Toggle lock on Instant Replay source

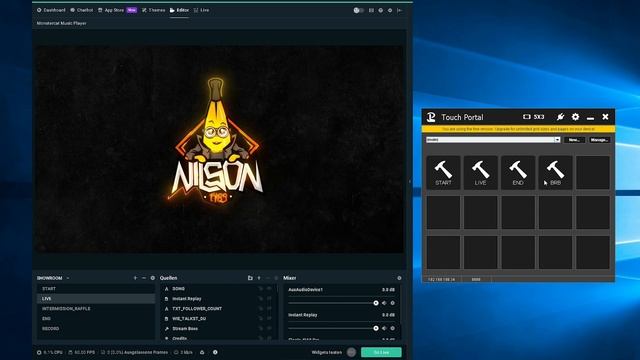[x=260, y=299]
